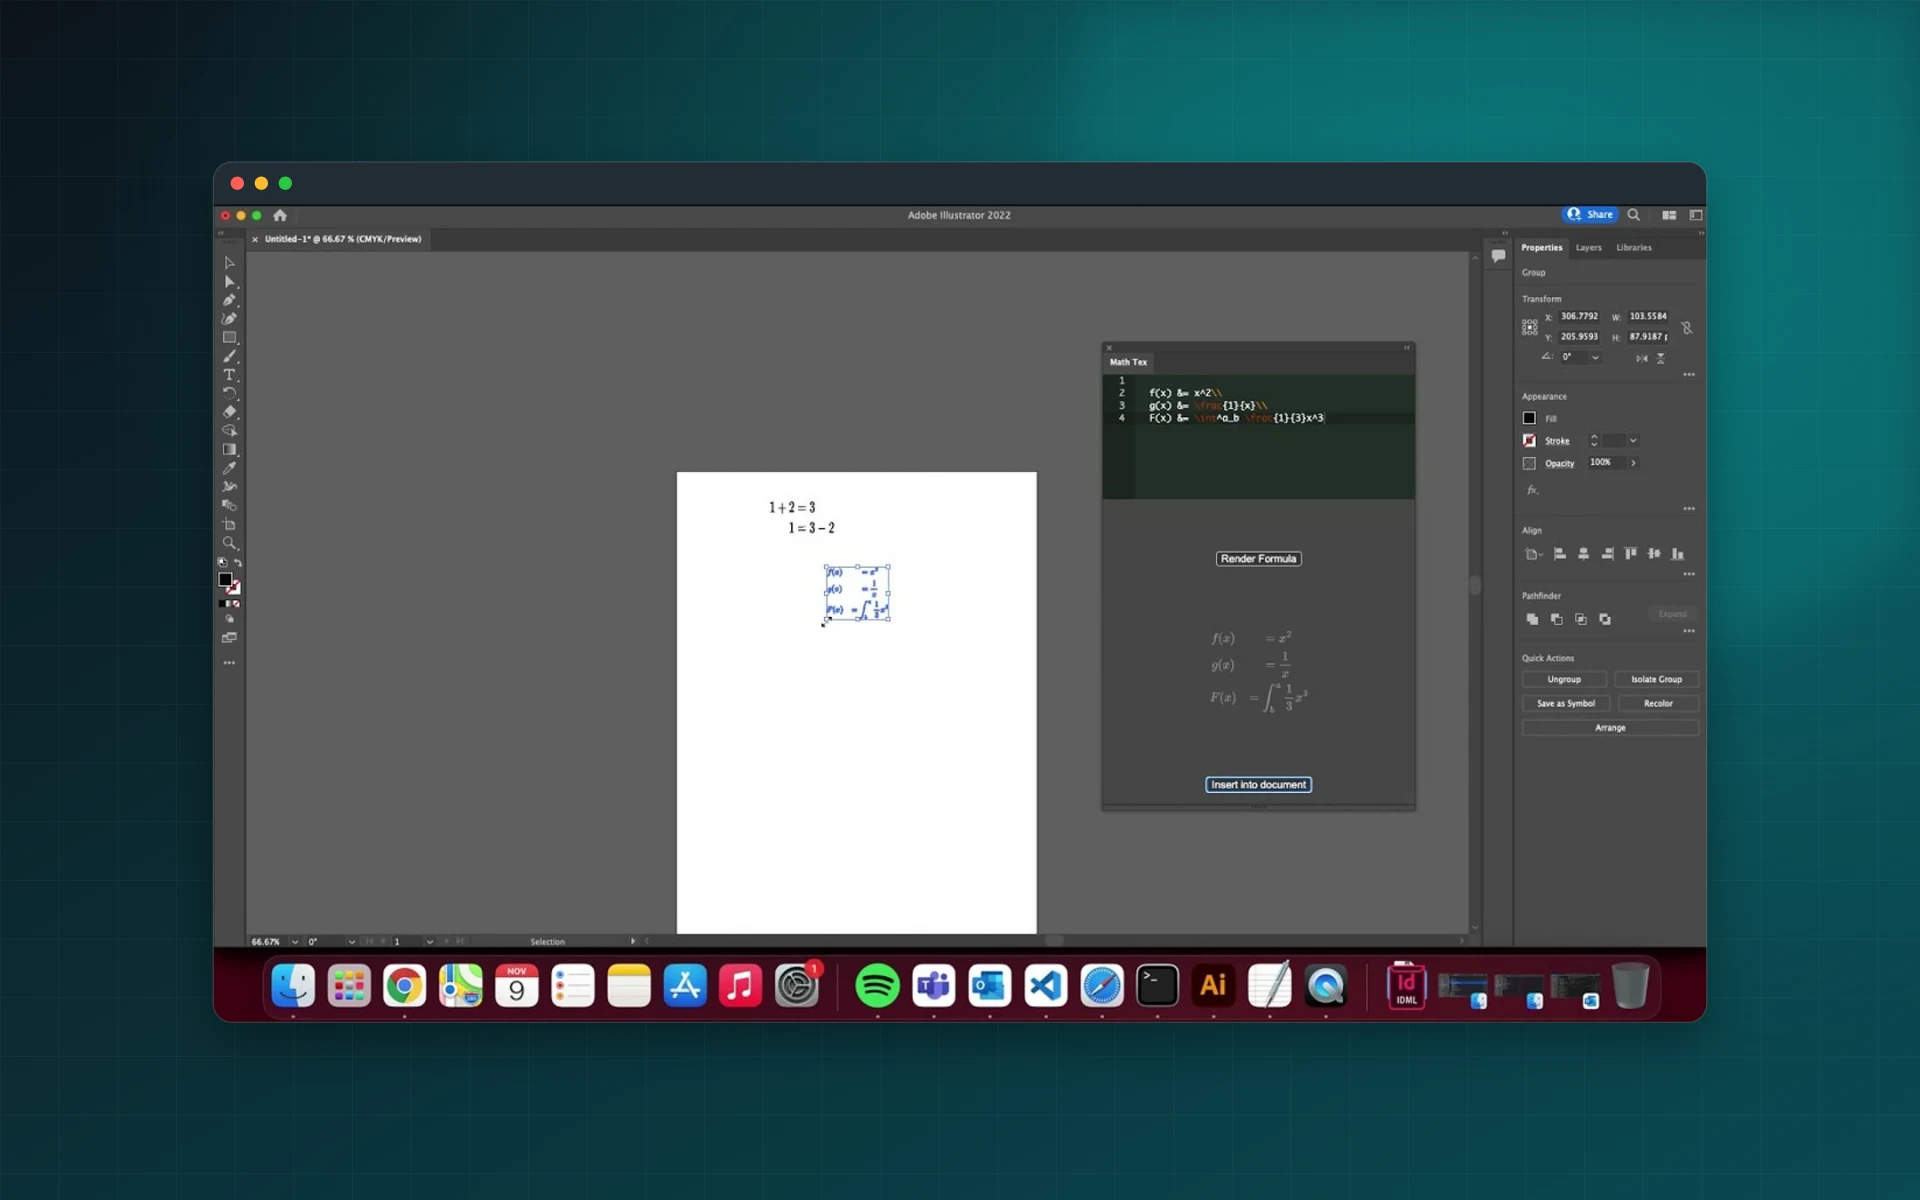Select the Rectangle tool
1920x1200 pixels.
pos(229,338)
